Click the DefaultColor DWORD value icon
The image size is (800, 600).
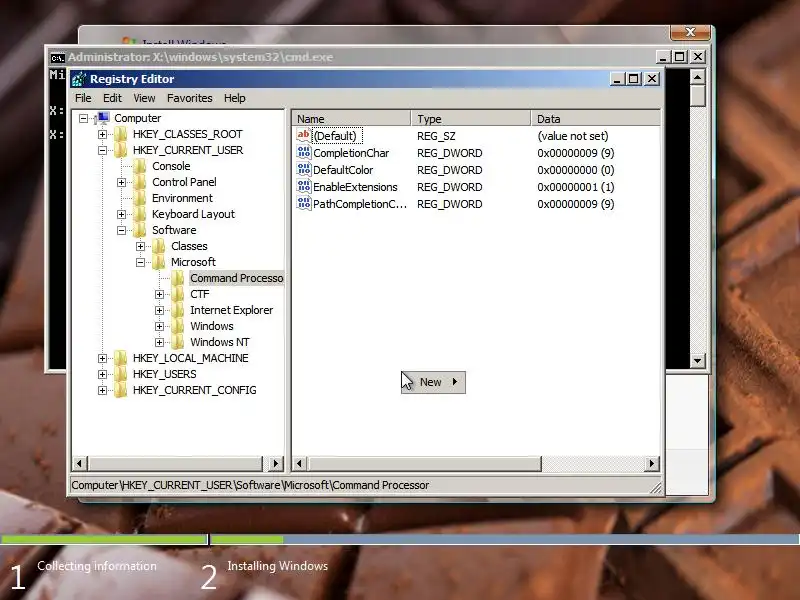(304, 169)
